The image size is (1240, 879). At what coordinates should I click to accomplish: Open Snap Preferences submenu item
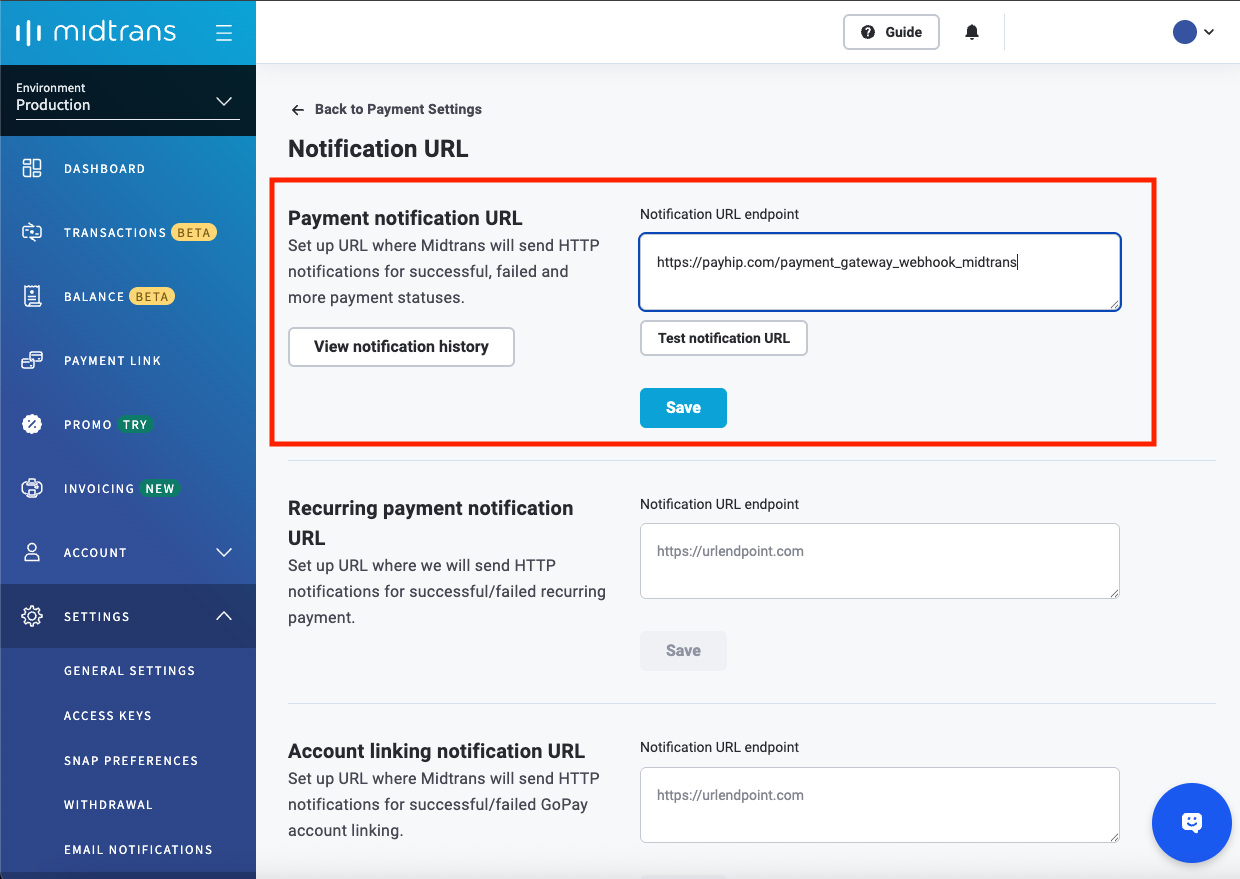131,761
